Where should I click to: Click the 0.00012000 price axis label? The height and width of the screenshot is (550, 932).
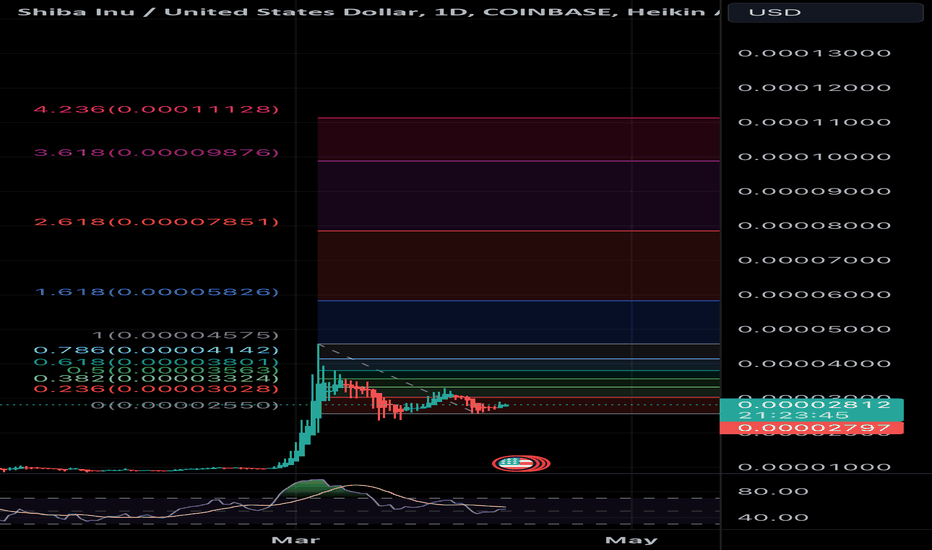pyautogui.click(x=814, y=87)
